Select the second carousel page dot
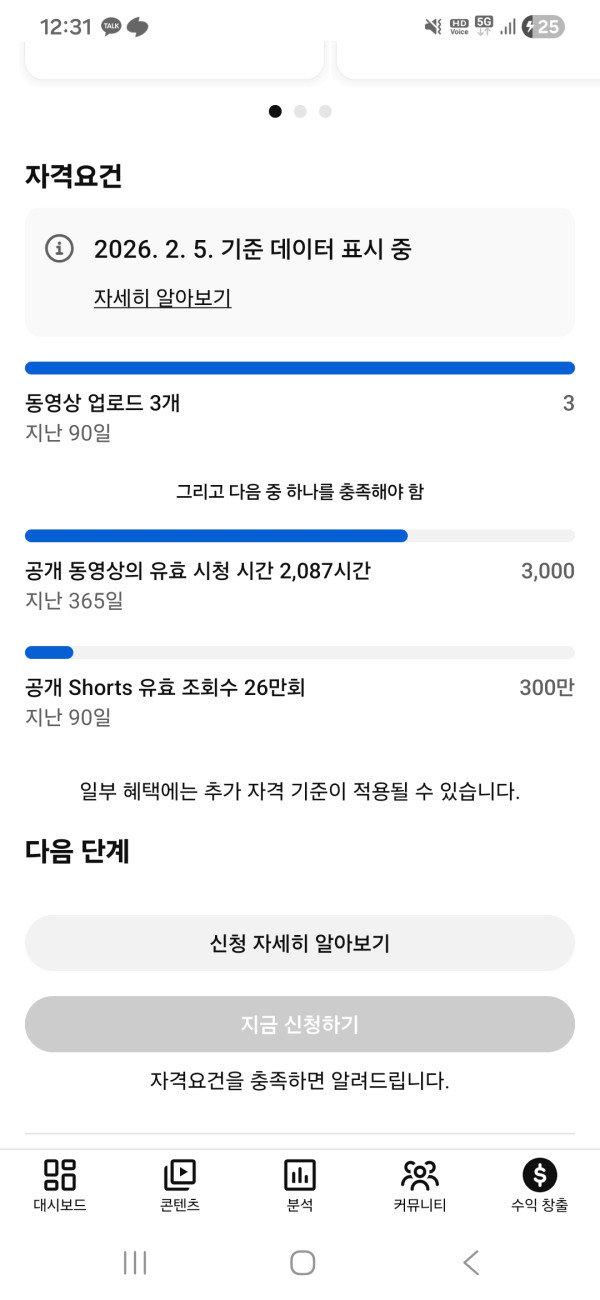The image size is (600, 1300). (x=300, y=111)
